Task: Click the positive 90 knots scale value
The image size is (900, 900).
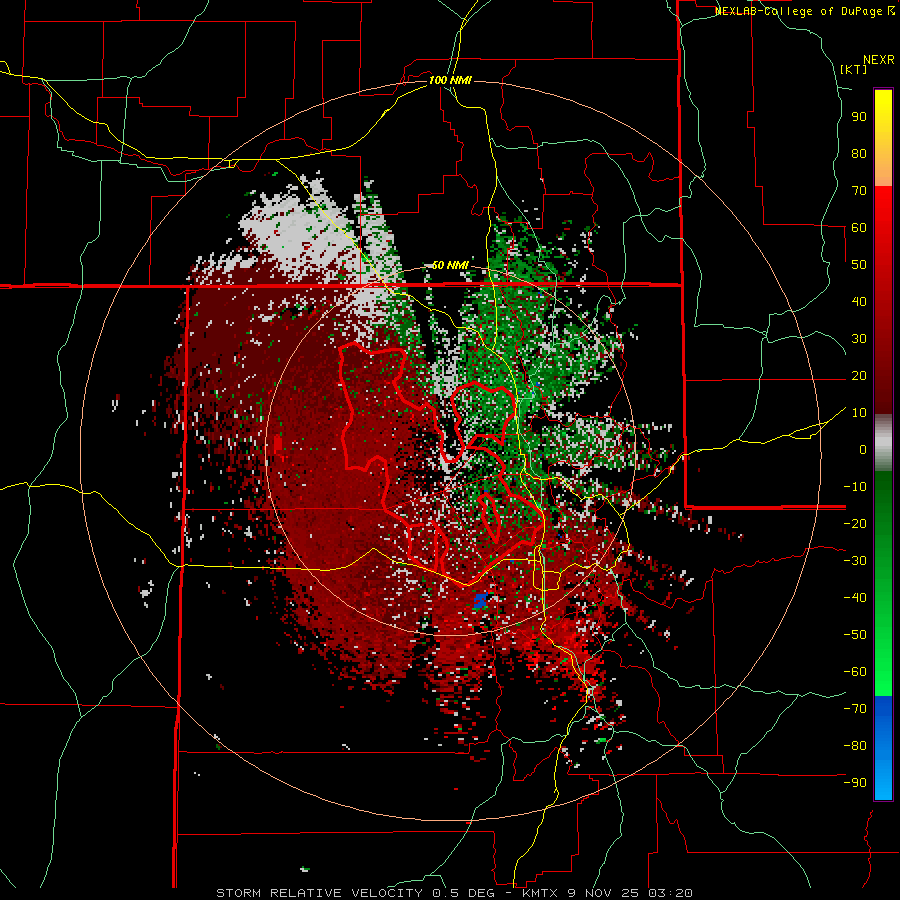Action: [859, 117]
